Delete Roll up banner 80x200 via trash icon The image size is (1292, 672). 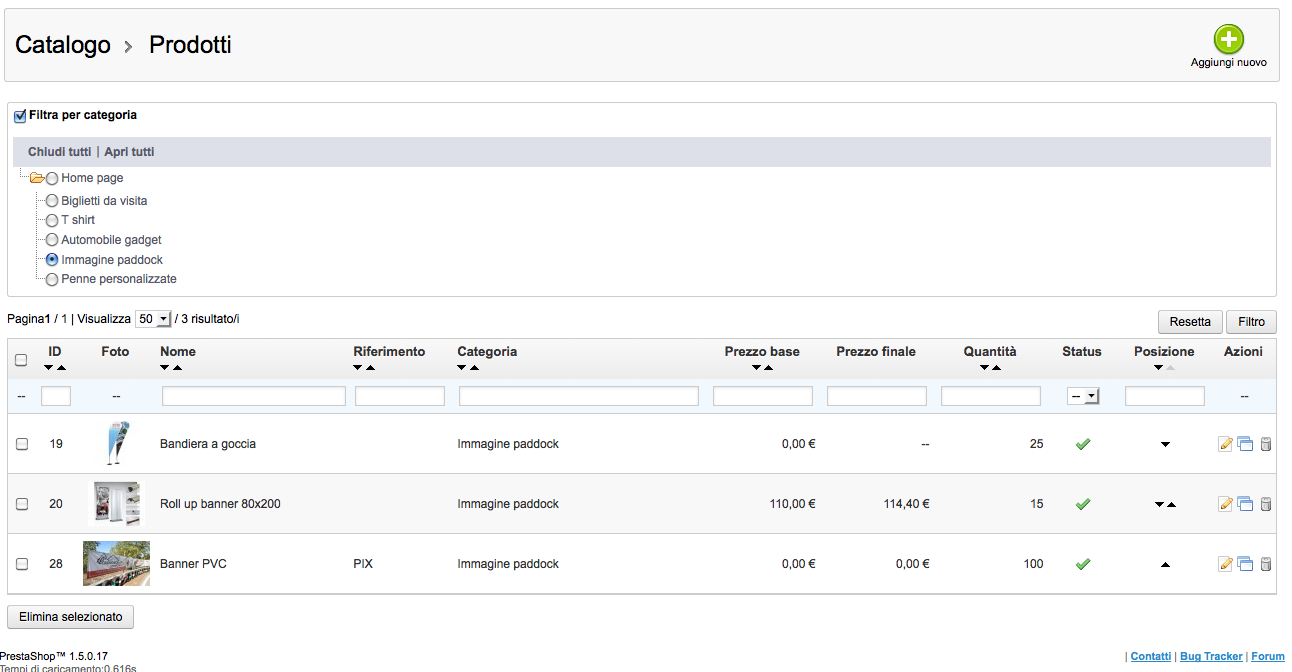1265,504
